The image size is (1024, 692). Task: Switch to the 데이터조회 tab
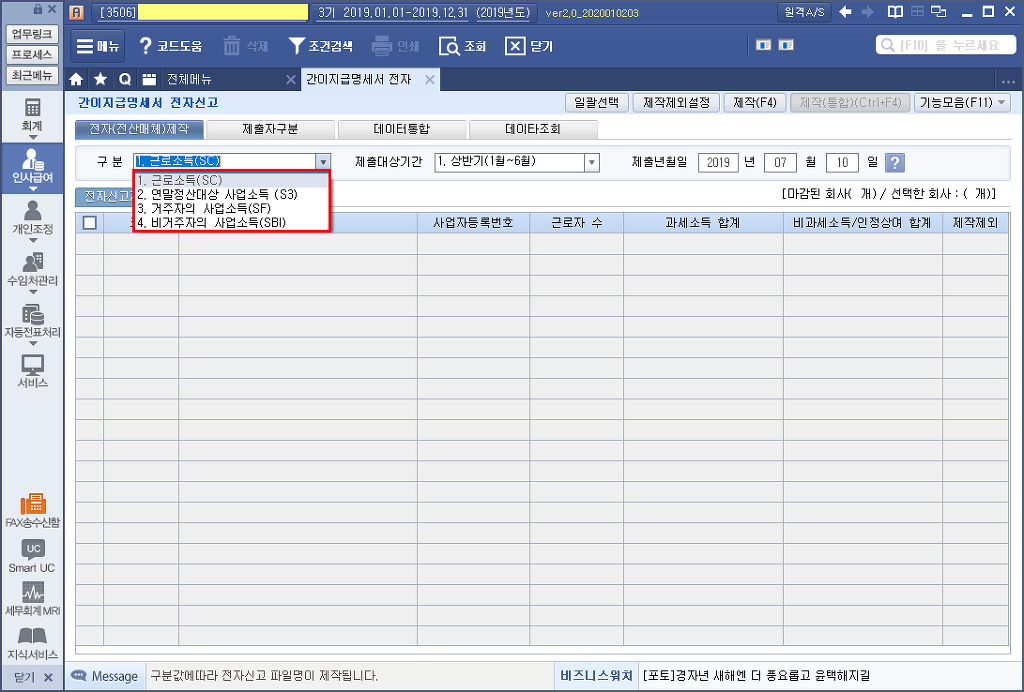click(x=533, y=129)
